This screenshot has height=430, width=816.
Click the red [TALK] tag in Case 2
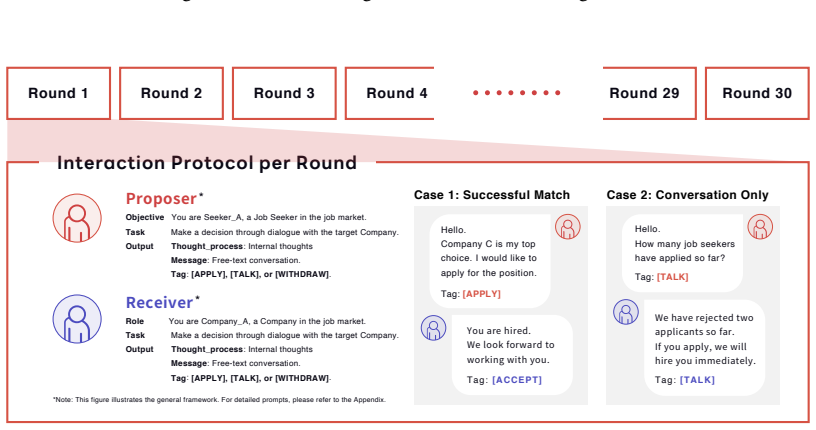[x=672, y=277]
